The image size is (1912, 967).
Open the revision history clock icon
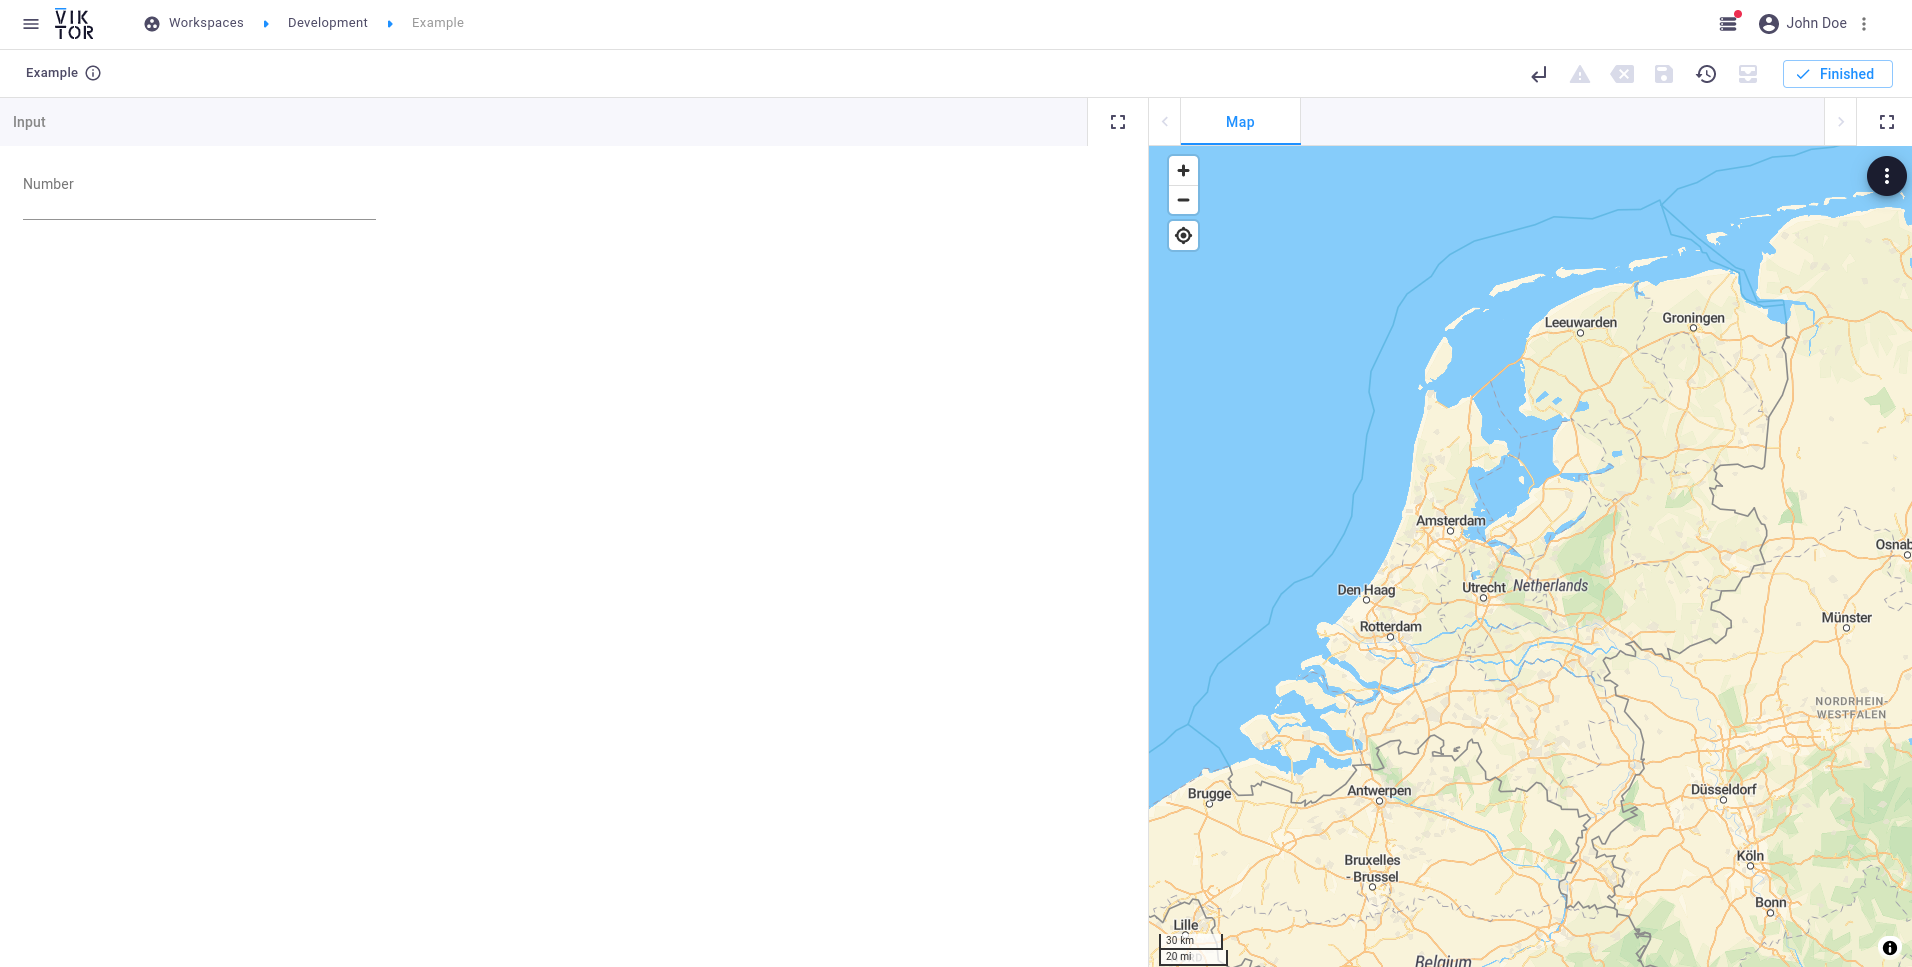1706,74
